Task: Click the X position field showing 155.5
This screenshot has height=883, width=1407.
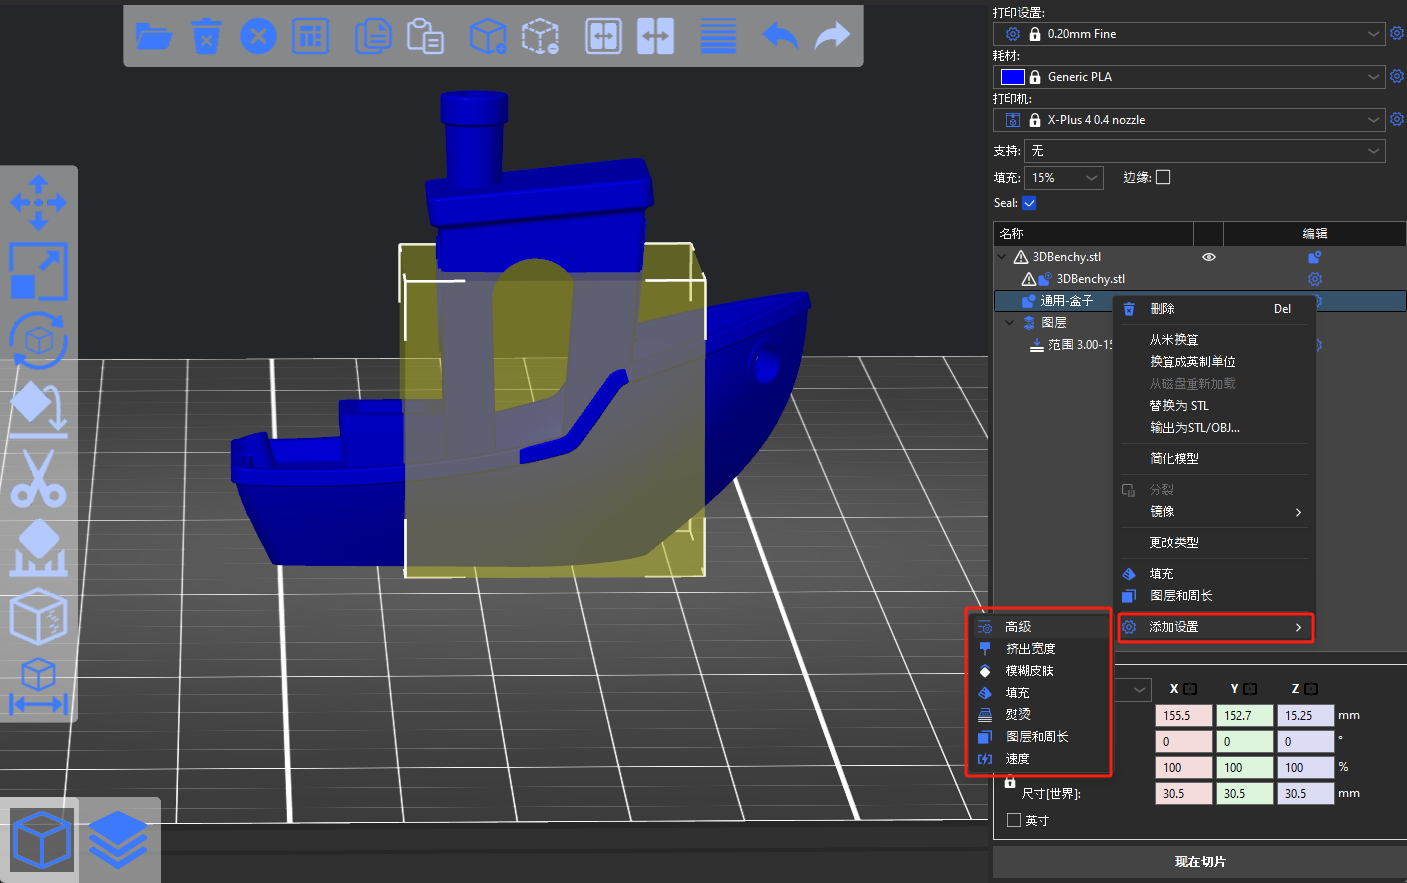Action: [x=1184, y=716]
